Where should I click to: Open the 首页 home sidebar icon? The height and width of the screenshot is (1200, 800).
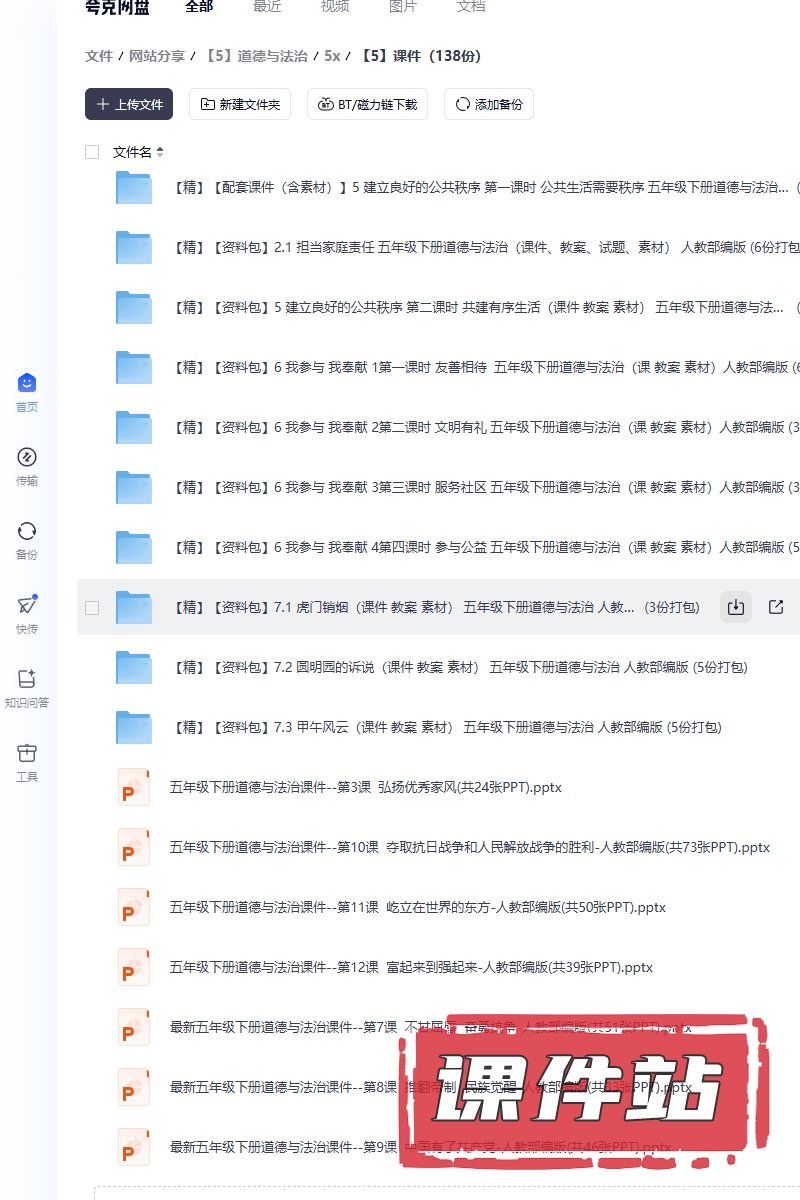pyautogui.click(x=27, y=383)
